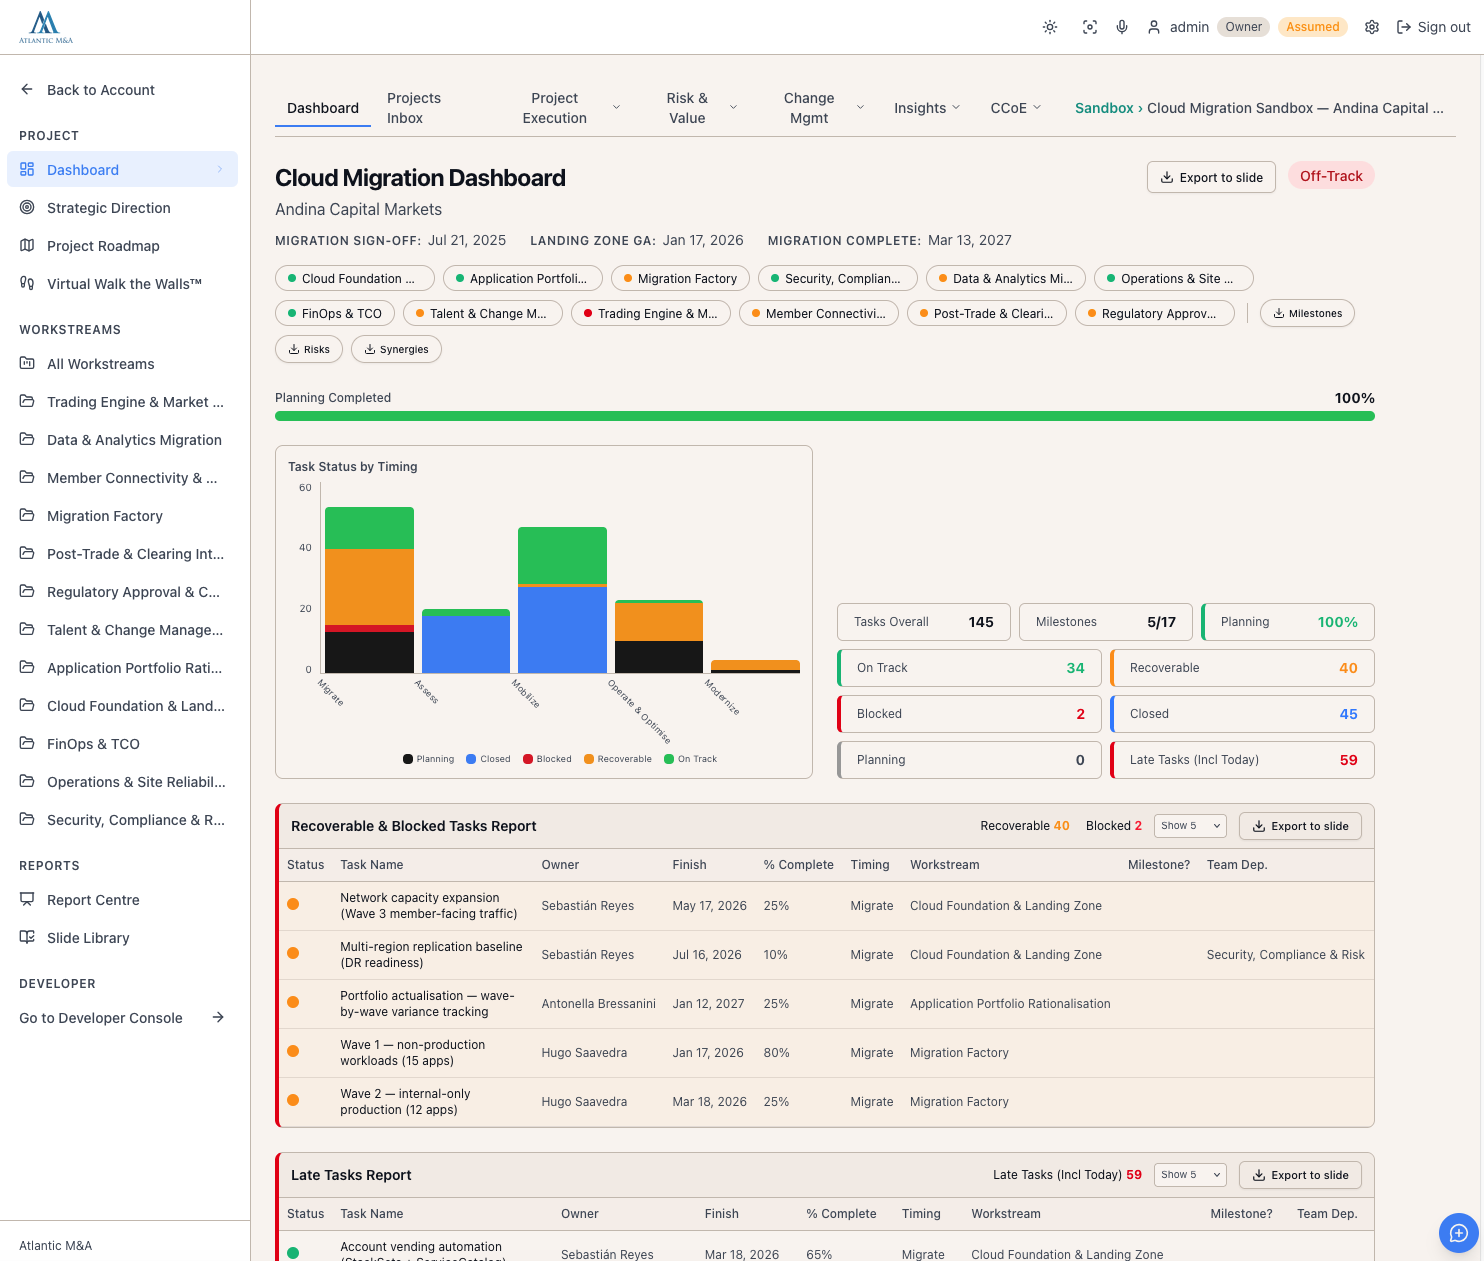Expand the Dashboard sidebar chevron
The image size is (1484, 1261).
[x=220, y=169]
